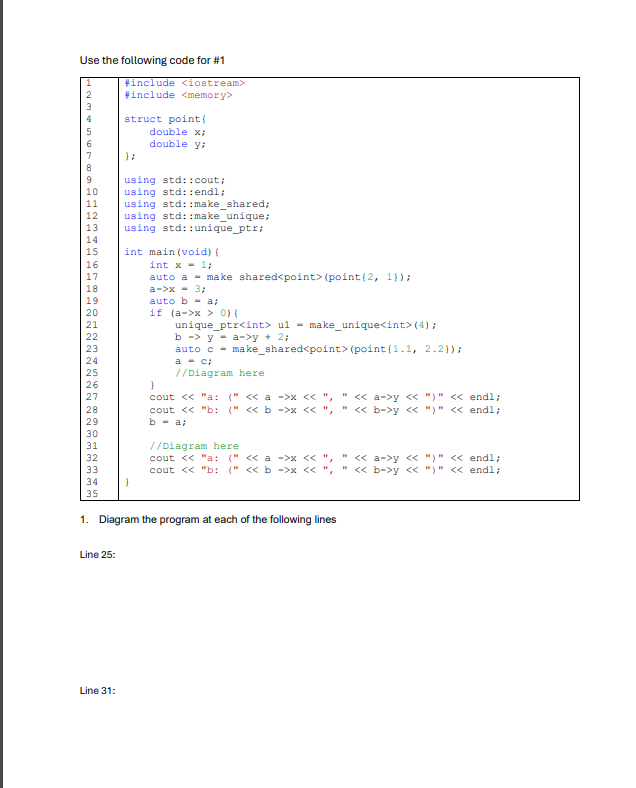Click the "double y;" declaration
636x788 pixels.
pyautogui.click(x=177, y=144)
